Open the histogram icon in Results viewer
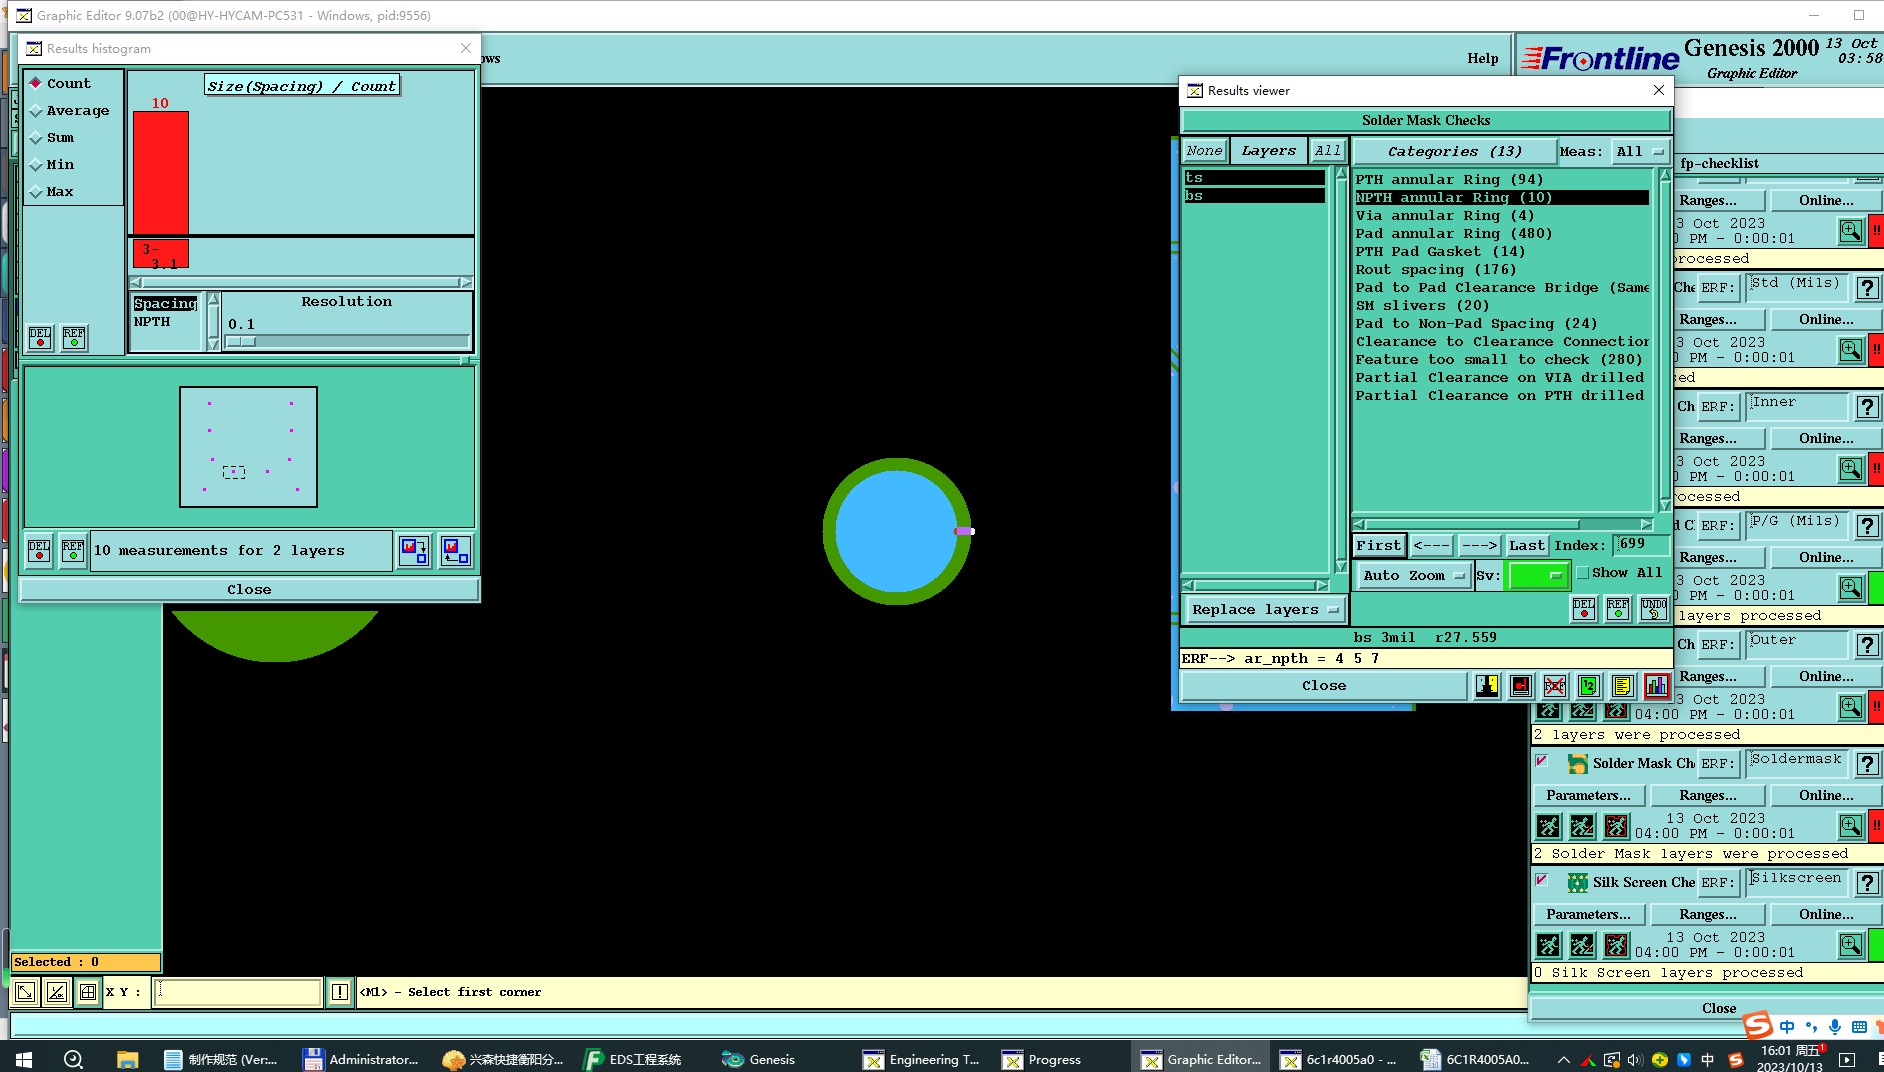This screenshot has width=1884, height=1072. coord(1657,686)
